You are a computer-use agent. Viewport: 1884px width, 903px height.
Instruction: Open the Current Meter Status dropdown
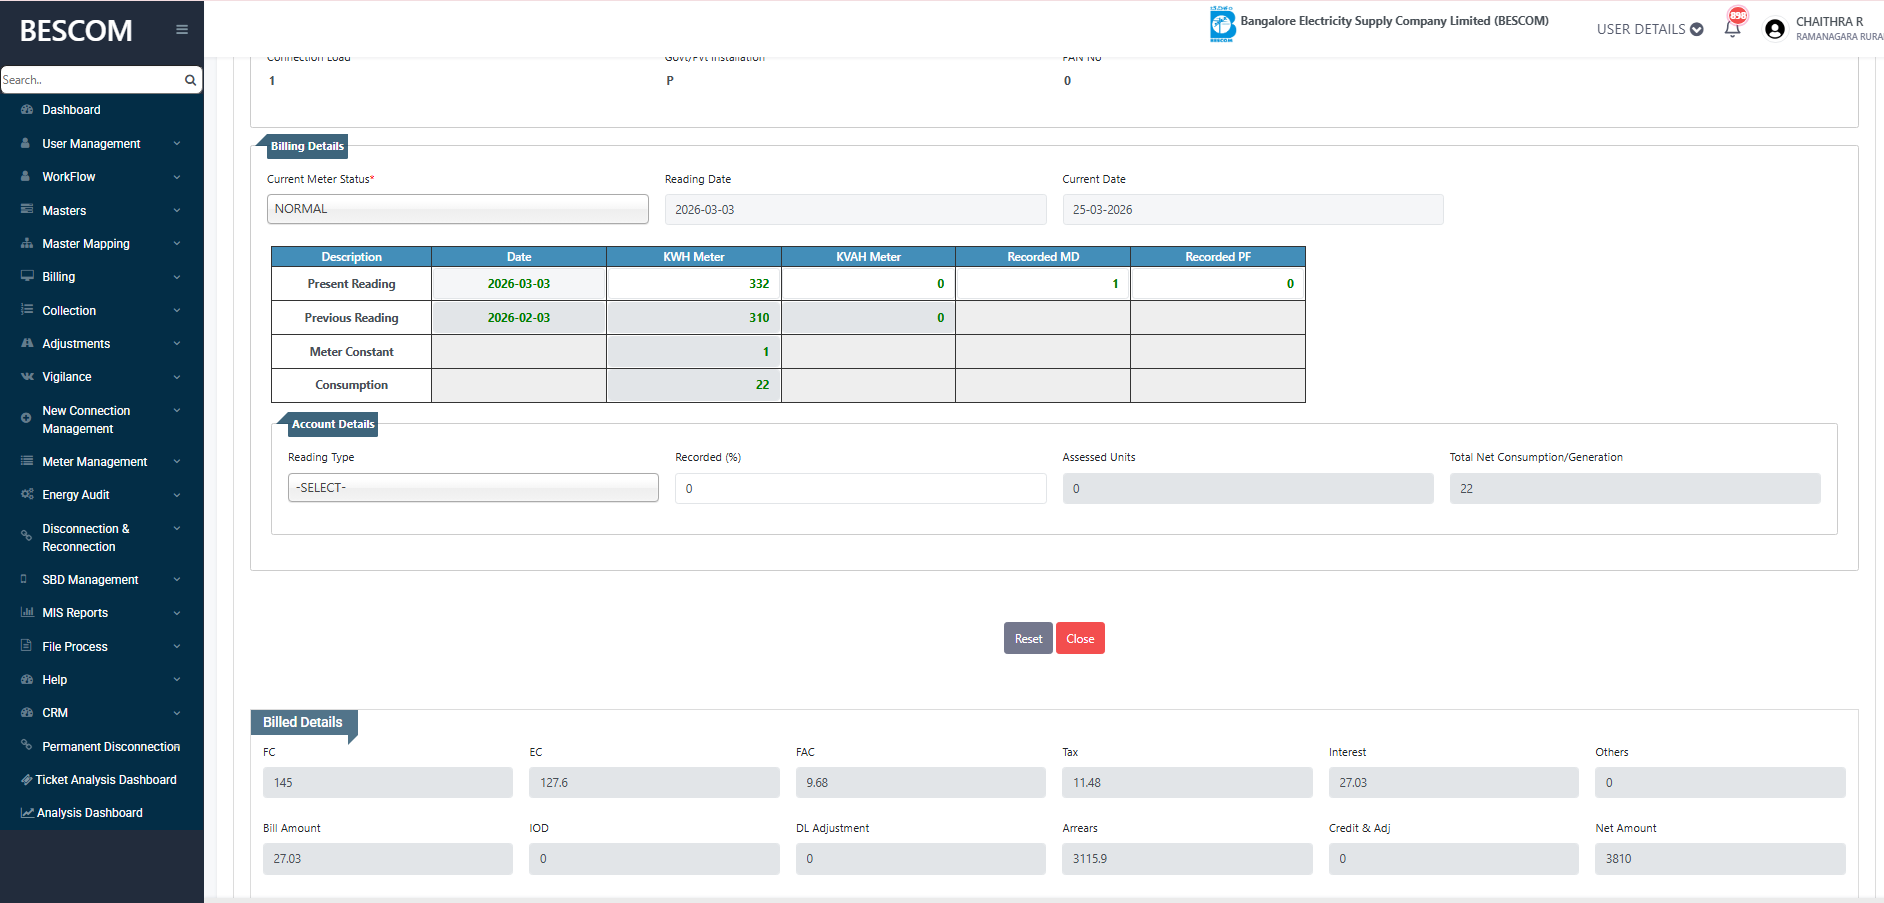click(x=457, y=209)
